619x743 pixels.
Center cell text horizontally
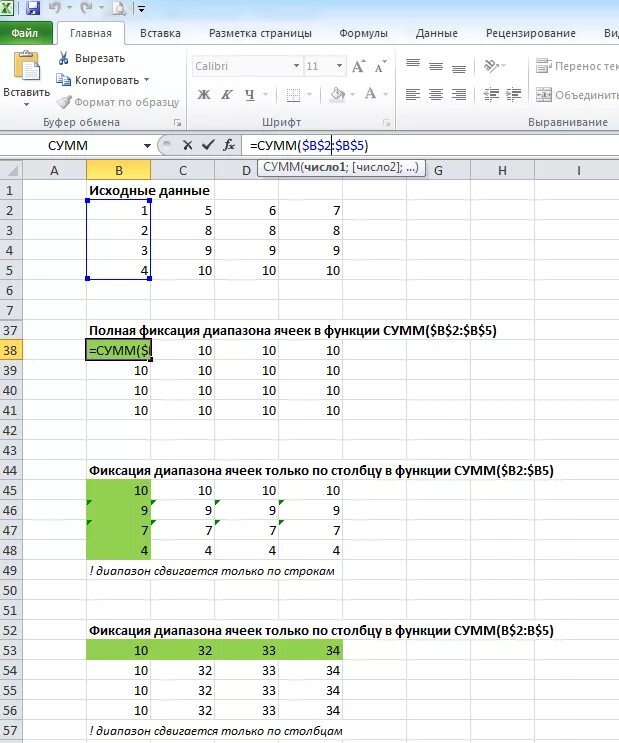436,95
